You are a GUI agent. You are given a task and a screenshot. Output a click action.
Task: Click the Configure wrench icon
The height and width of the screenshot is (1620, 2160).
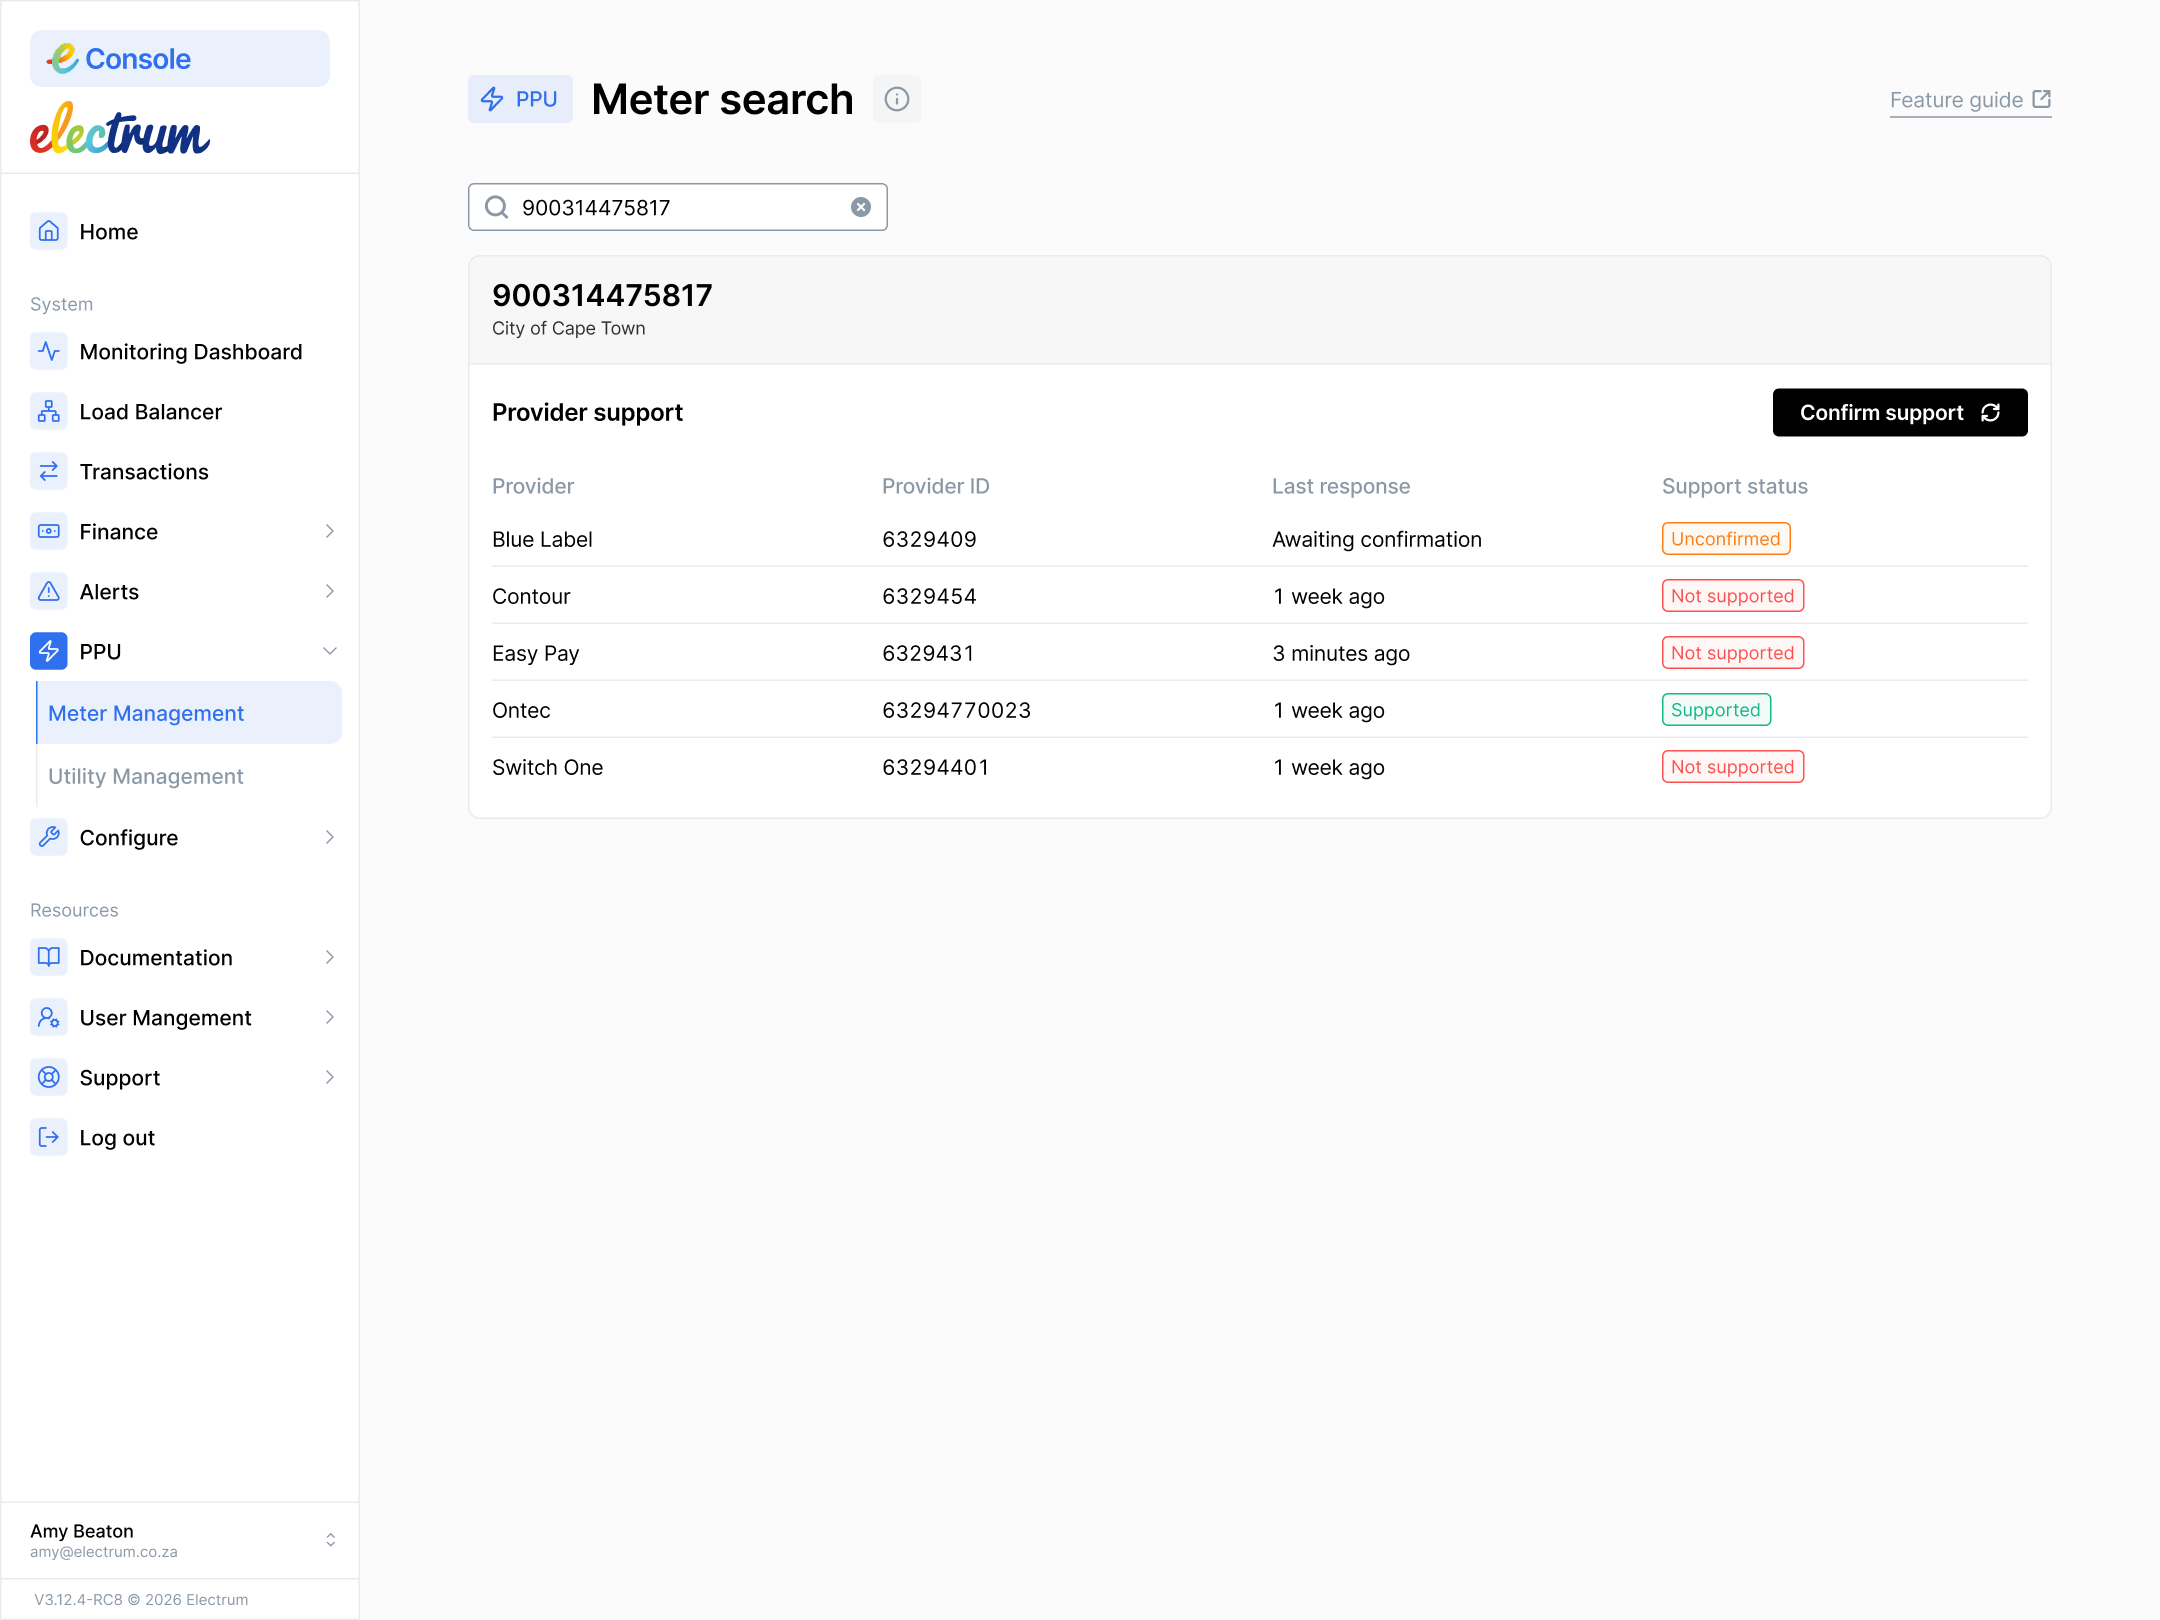tap(49, 837)
